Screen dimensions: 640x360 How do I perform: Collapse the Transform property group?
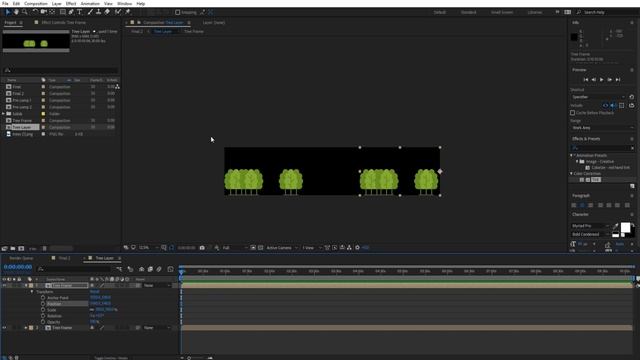pos(32,292)
